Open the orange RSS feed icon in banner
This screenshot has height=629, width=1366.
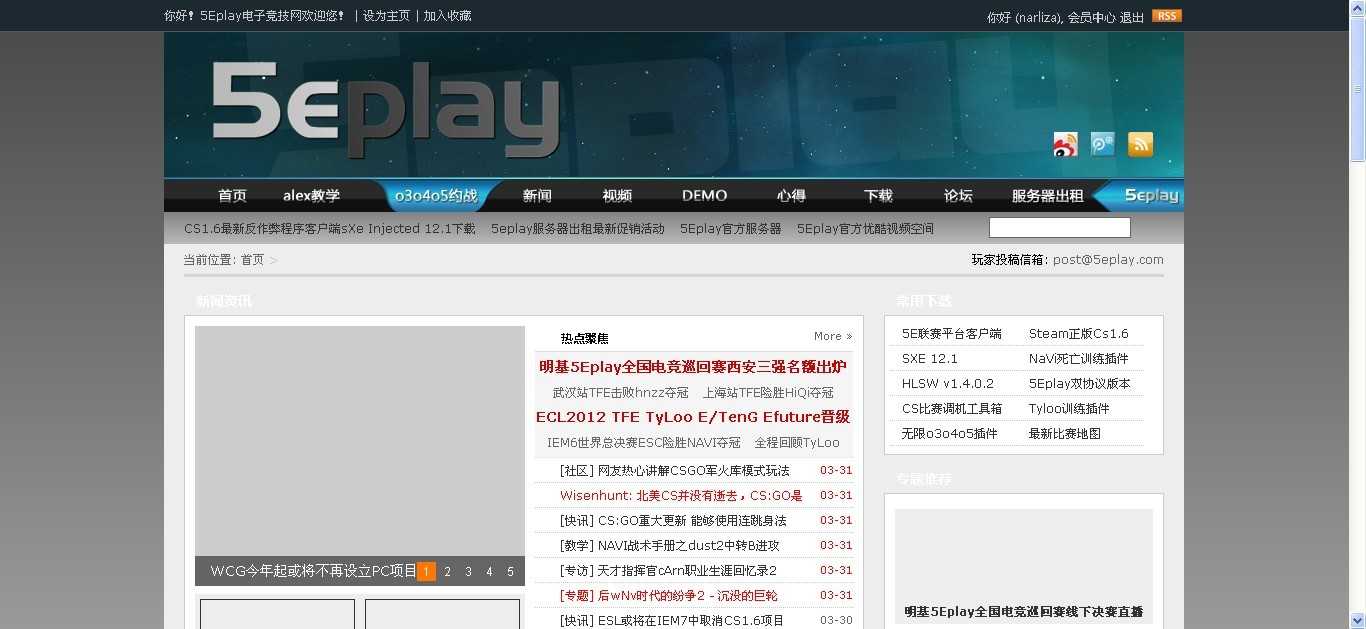pos(1140,145)
